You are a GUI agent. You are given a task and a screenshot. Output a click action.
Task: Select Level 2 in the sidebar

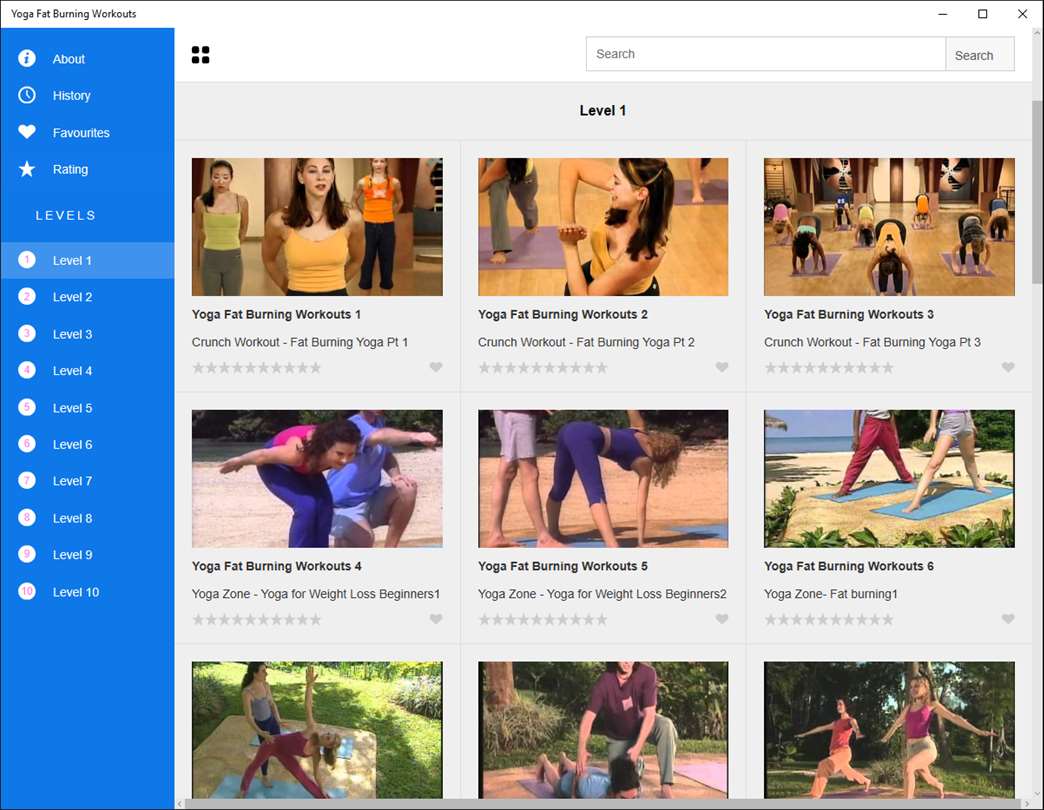tap(87, 297)
